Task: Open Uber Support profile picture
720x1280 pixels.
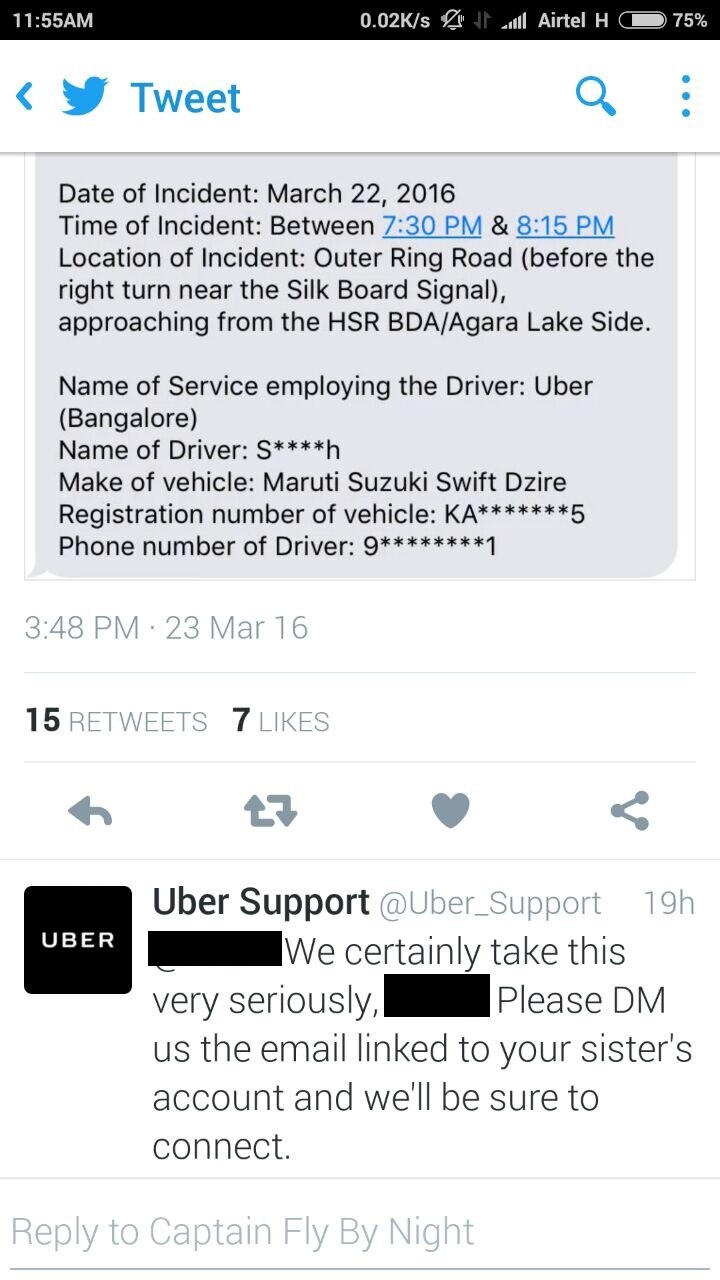Action: [x=78, y=940]
